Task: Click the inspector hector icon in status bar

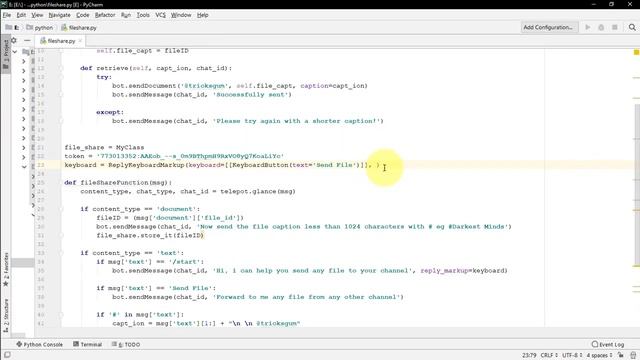Action: (x=633, y=355)
